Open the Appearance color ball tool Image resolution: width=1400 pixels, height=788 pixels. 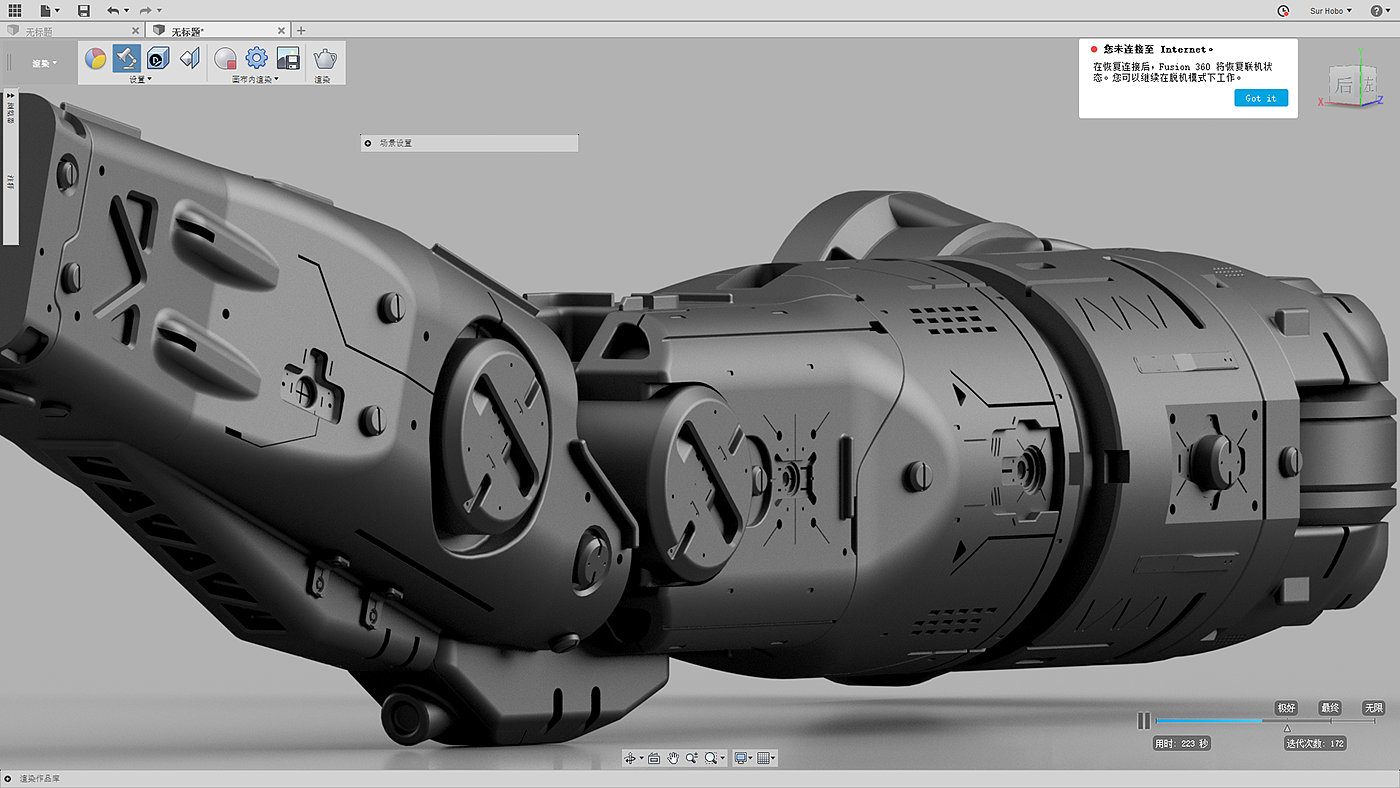(x=95, y=58)
